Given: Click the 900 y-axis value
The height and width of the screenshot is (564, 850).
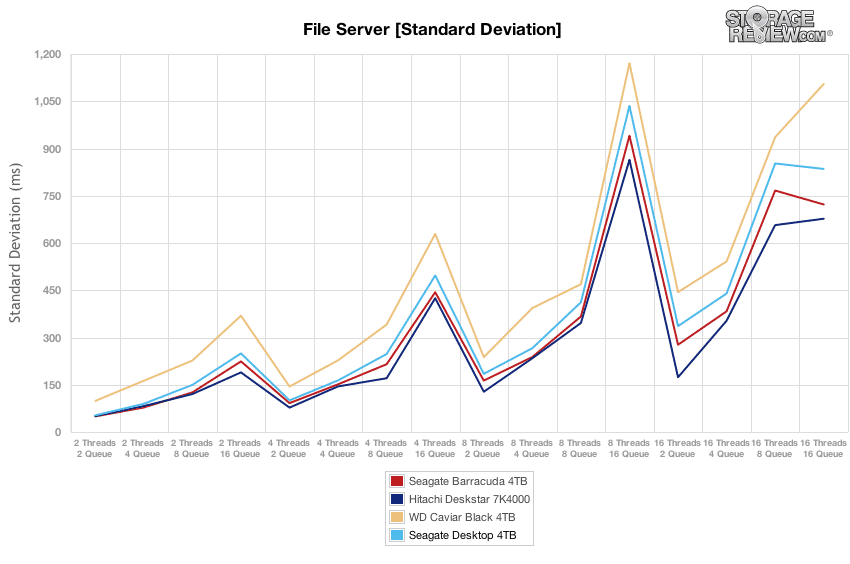Looking at the screenshot, I should [x=53, y=149].
